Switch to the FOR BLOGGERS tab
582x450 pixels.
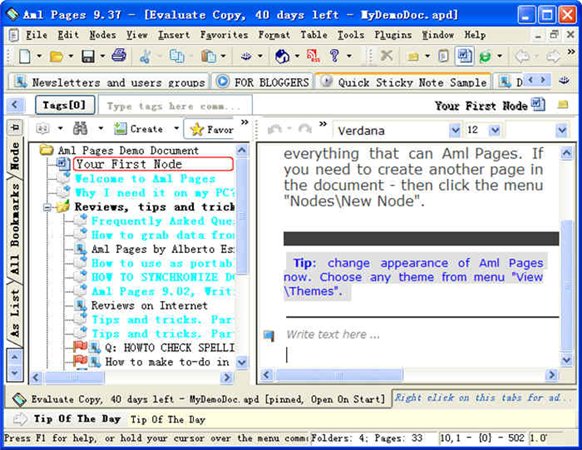point(263,82)
